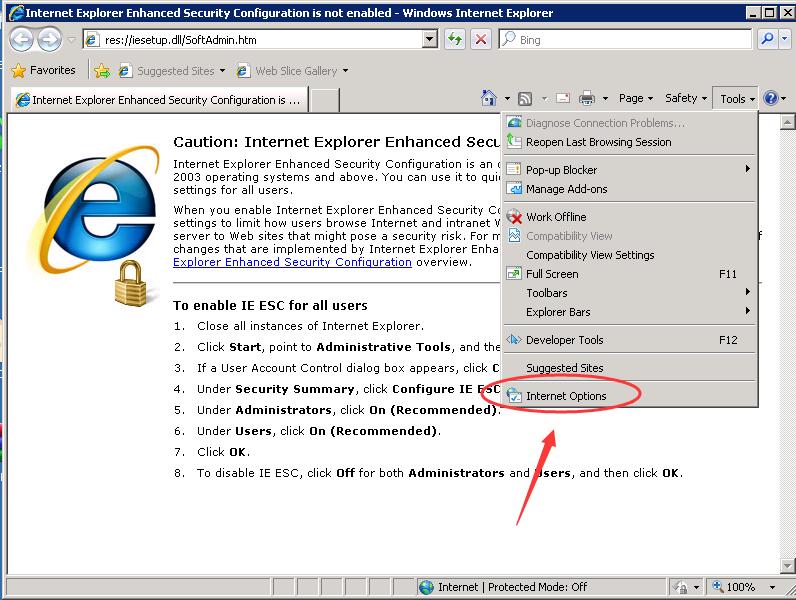Click the scrollbar up arrow

tap(787, 122)
